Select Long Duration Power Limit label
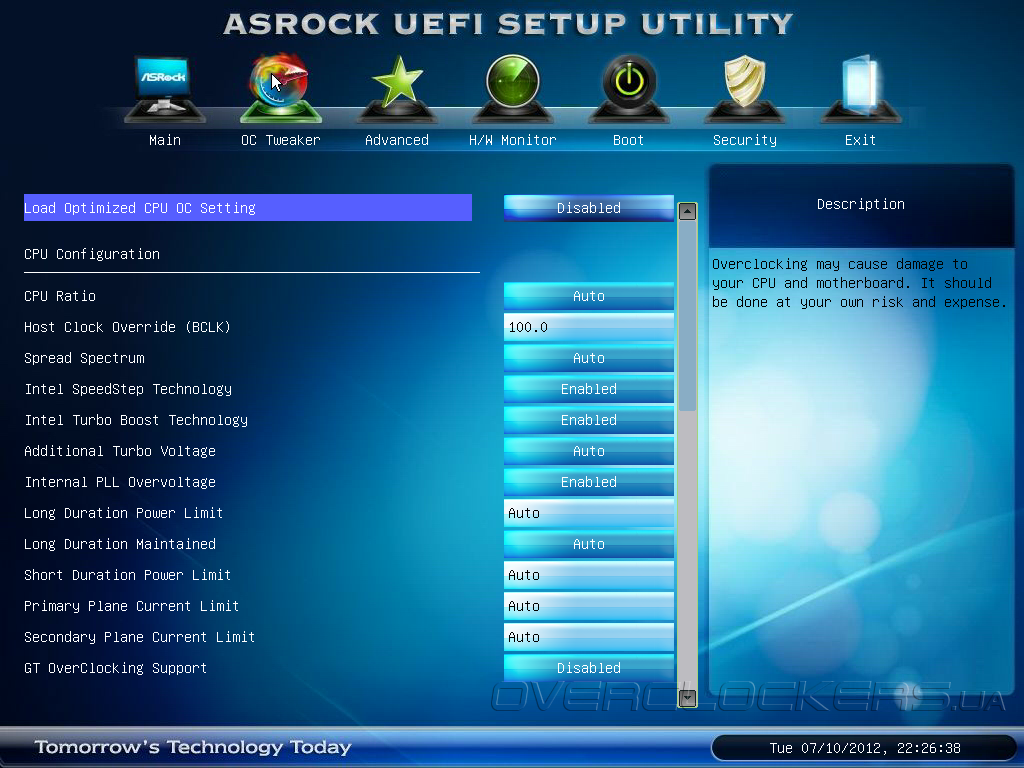1024x768 pixels. coord(123,513)
